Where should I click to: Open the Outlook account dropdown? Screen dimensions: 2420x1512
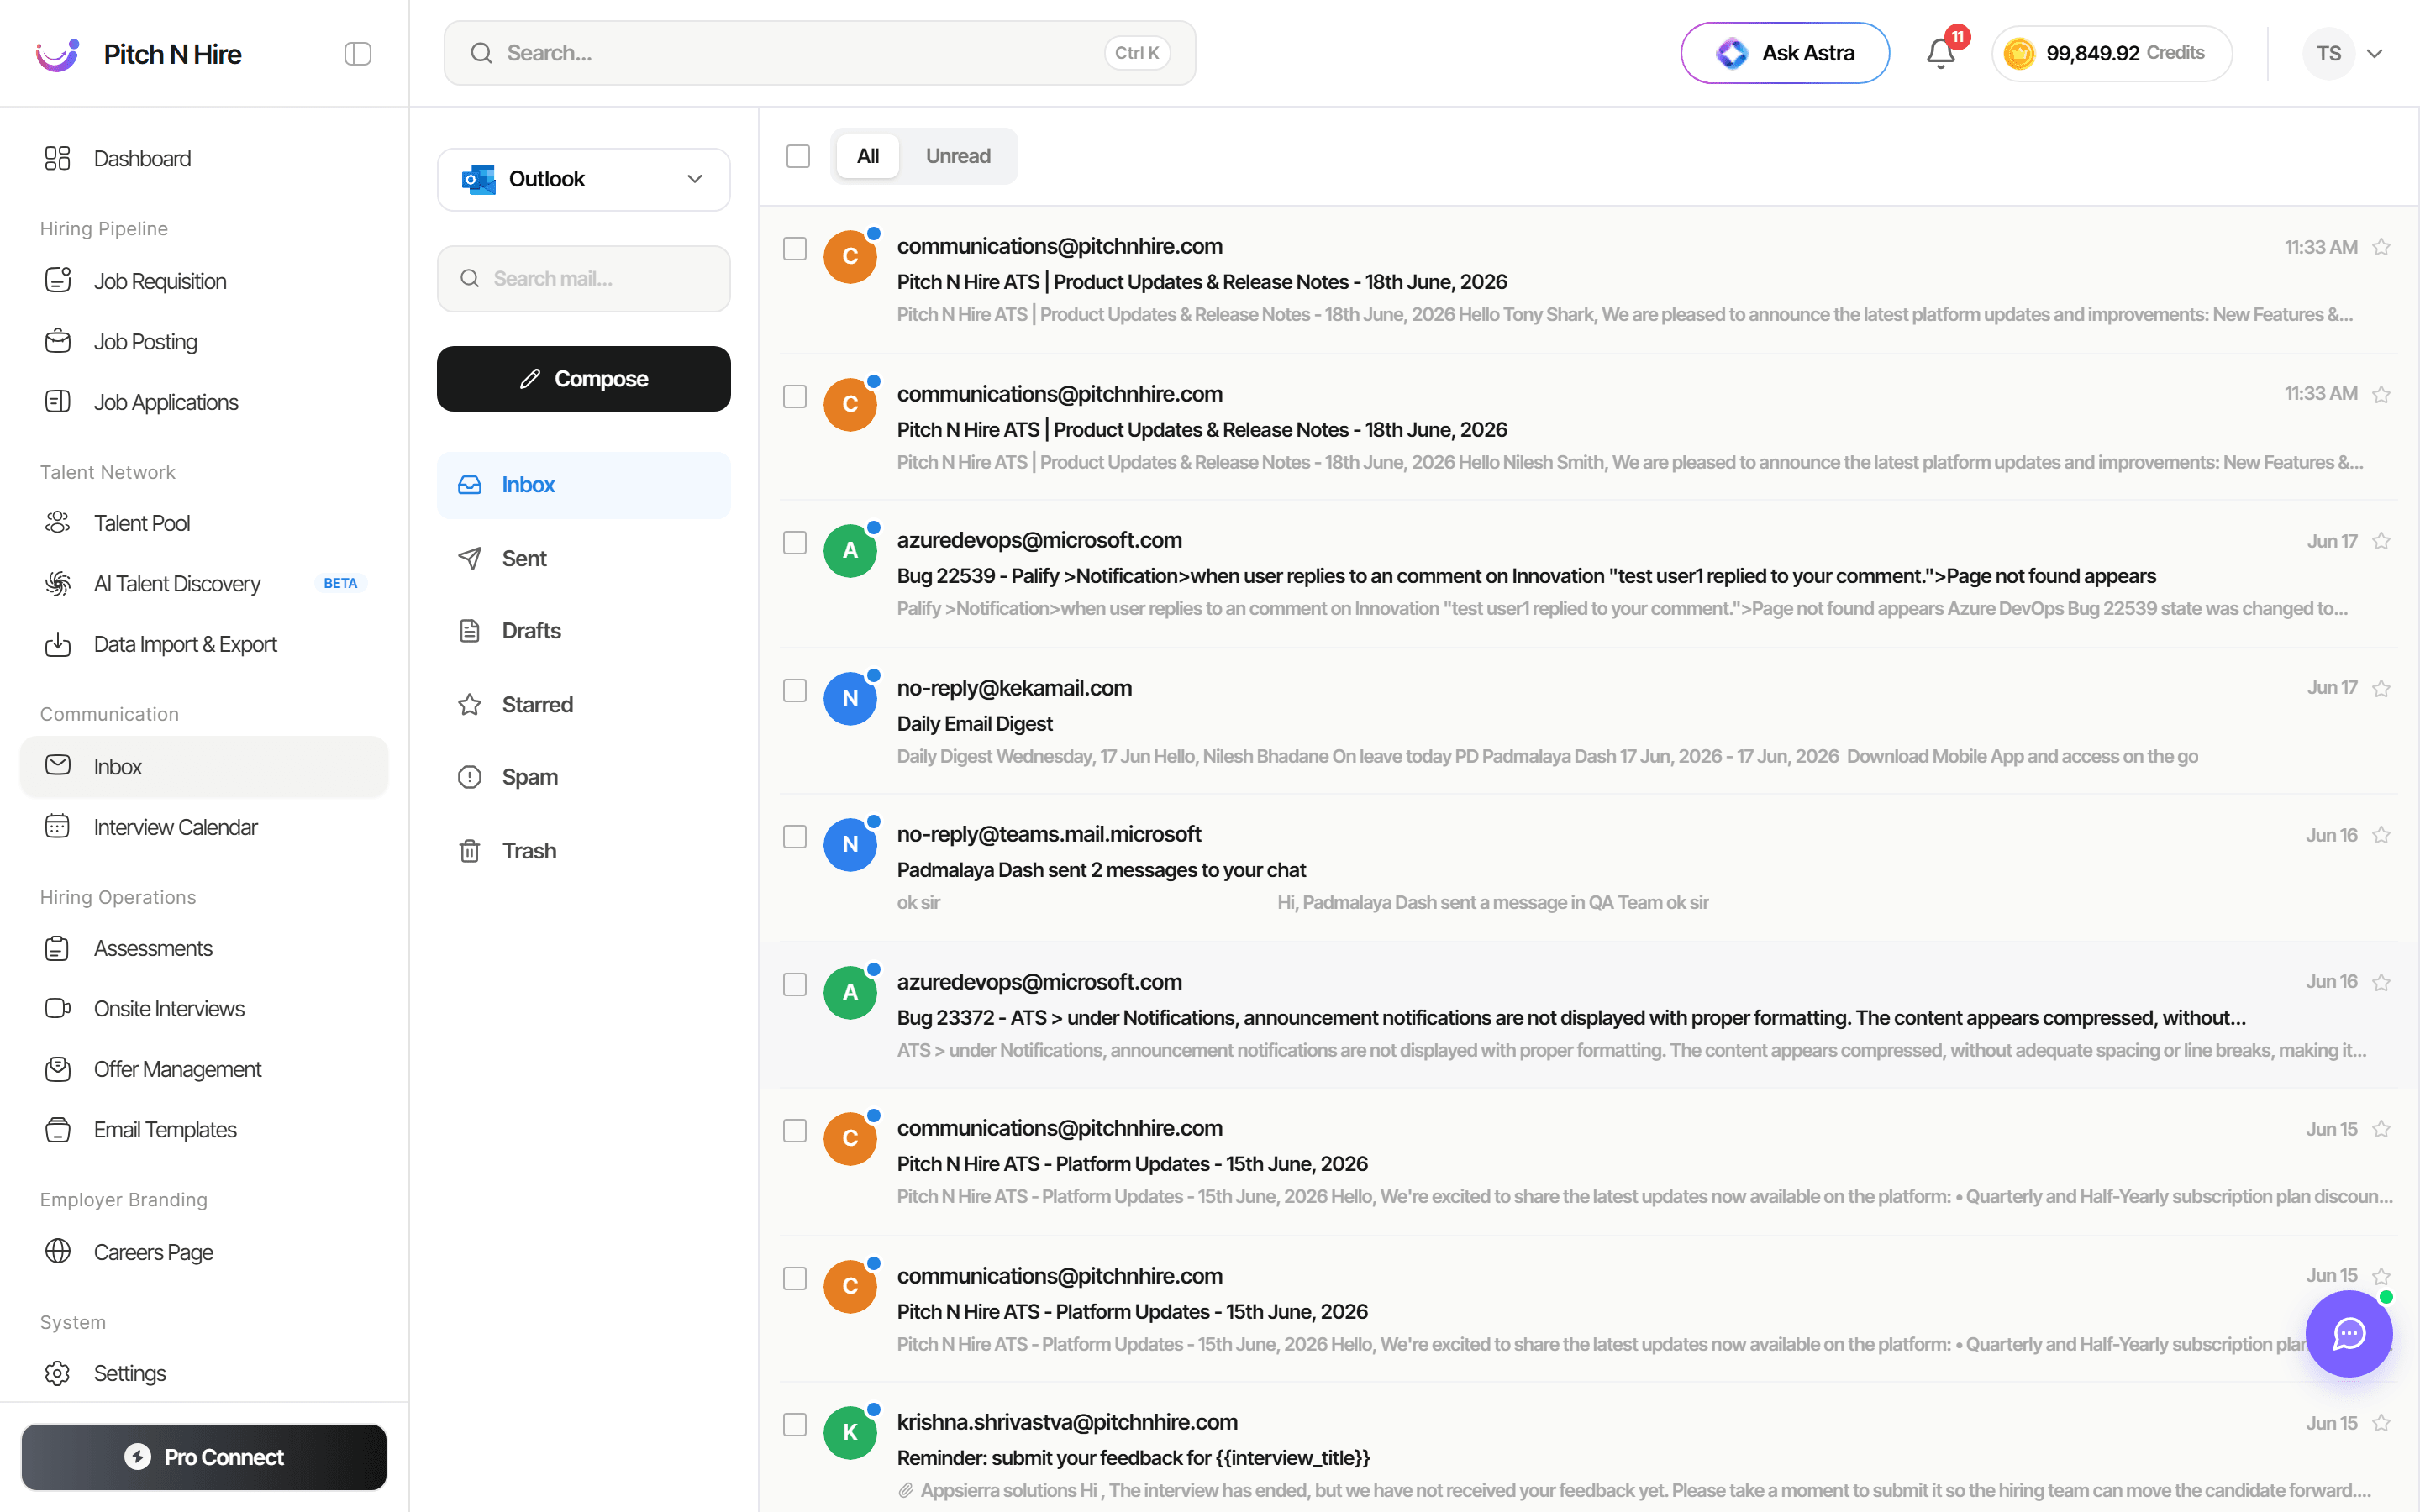pos(583,179)
